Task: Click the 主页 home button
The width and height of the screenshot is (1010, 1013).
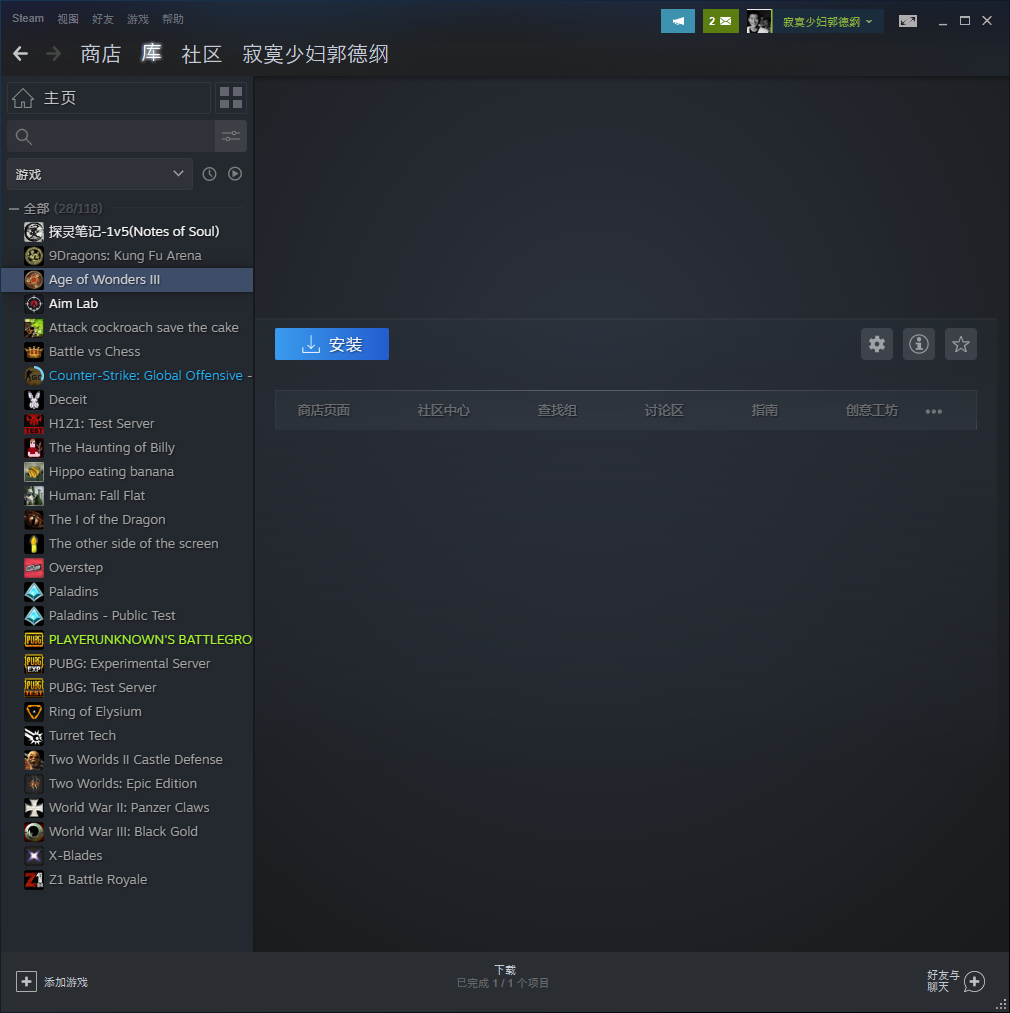Action: (109, 98)
